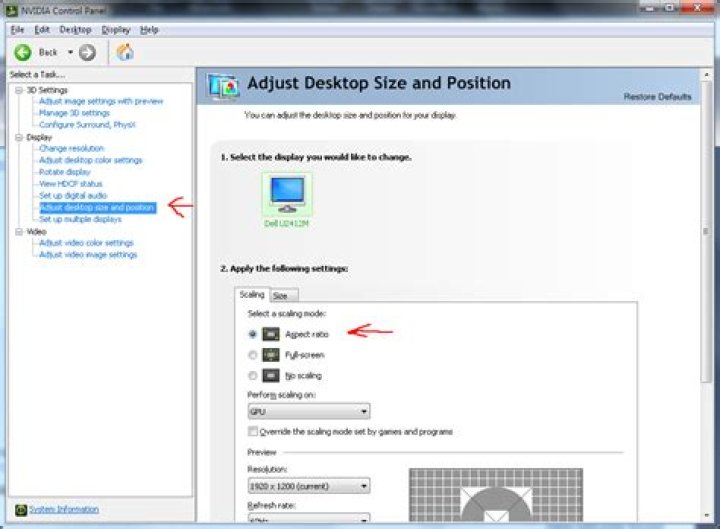Click the green Back arrow icon
The image size is (720, 529).
22,52
